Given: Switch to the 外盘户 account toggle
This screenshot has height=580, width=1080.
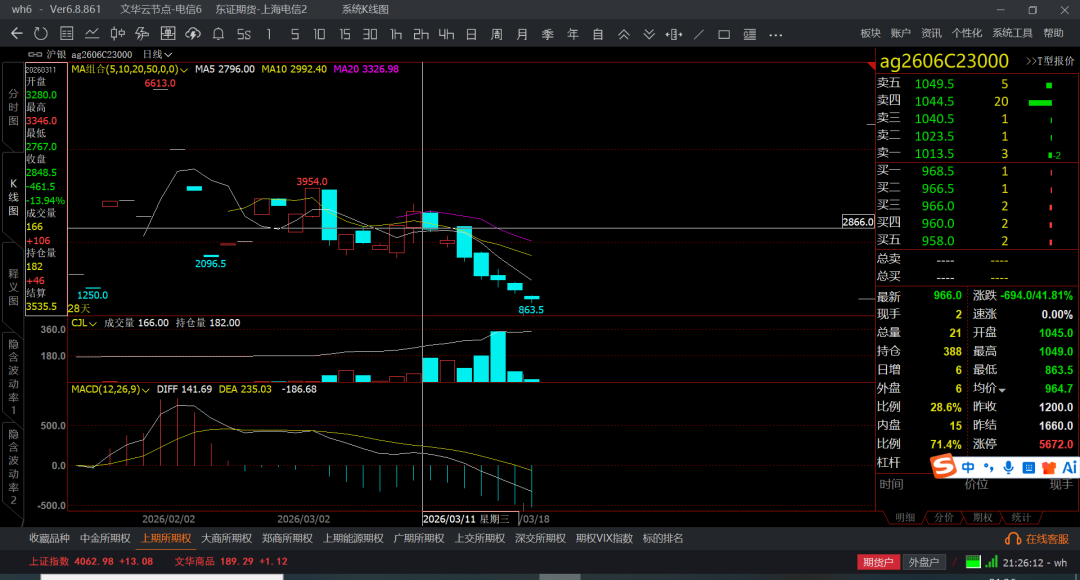Looking at the screenshot, I should tap(924, 562).
